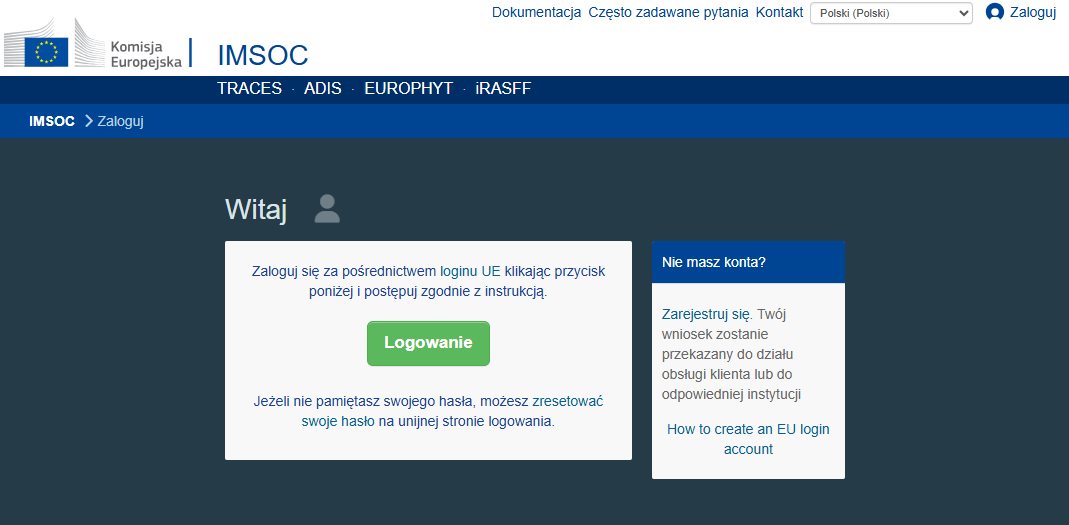Viewport: 1069px width, 525px height.
Task: Click the Komisja Europejska text
Action: tap(146, 54)
